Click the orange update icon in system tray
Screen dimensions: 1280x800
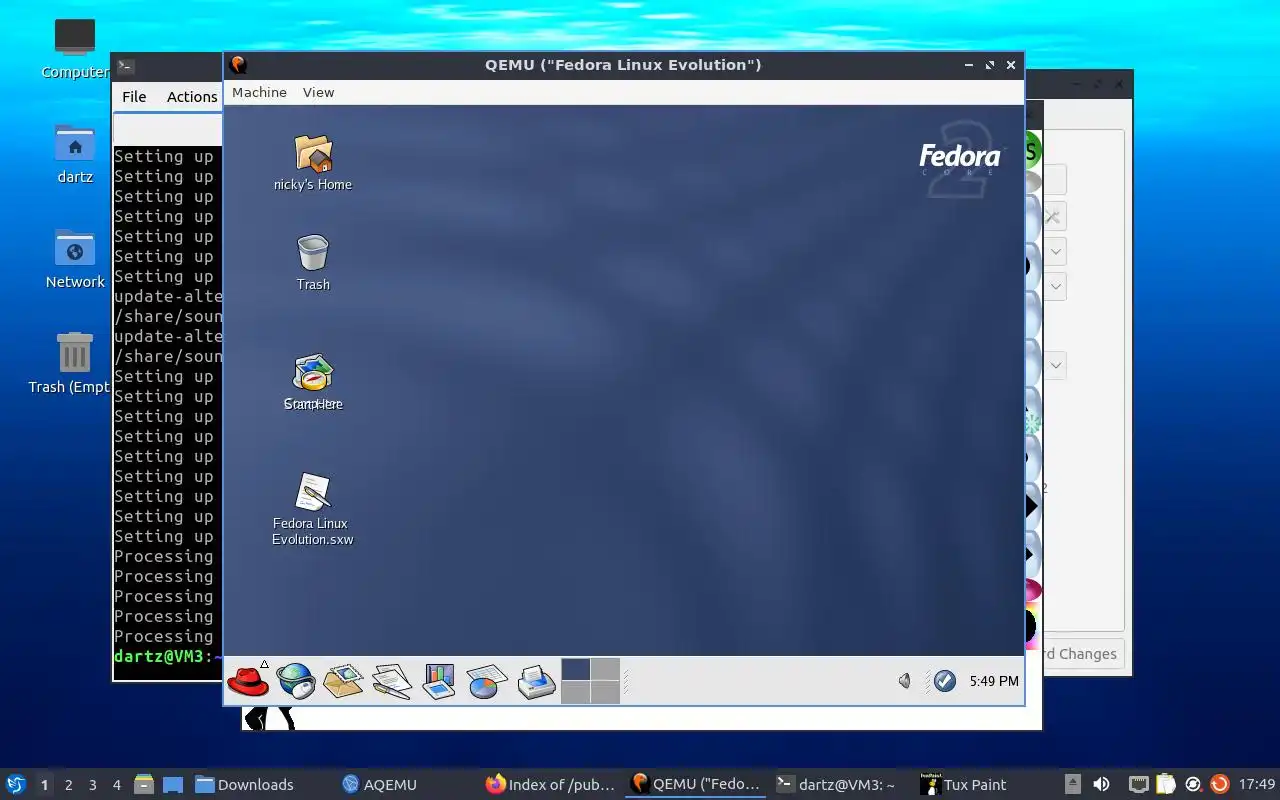click(1219, 785)
